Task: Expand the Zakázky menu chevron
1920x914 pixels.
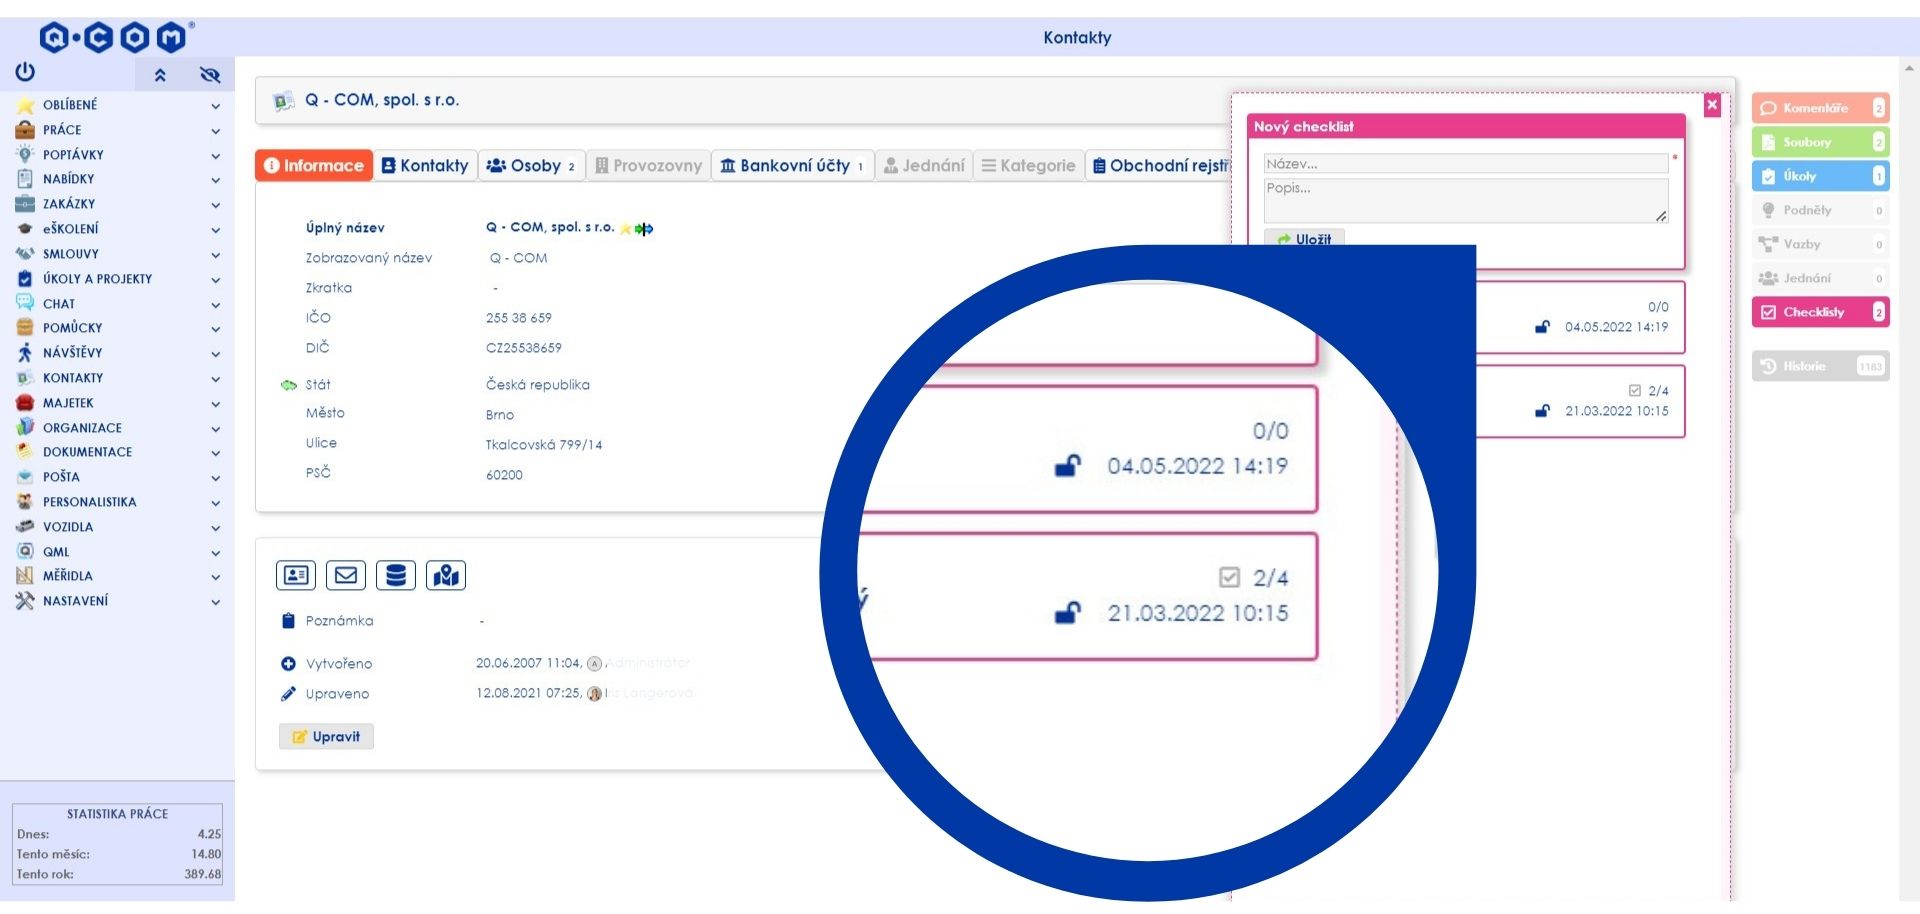Action: pyautogui.click(x=215, y=205)
